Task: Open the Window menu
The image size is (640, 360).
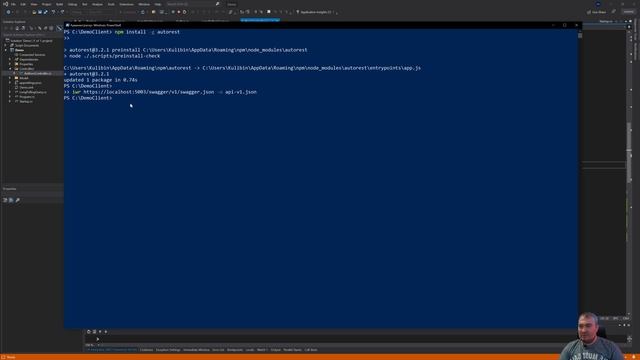Action: (x=144, y=4)
